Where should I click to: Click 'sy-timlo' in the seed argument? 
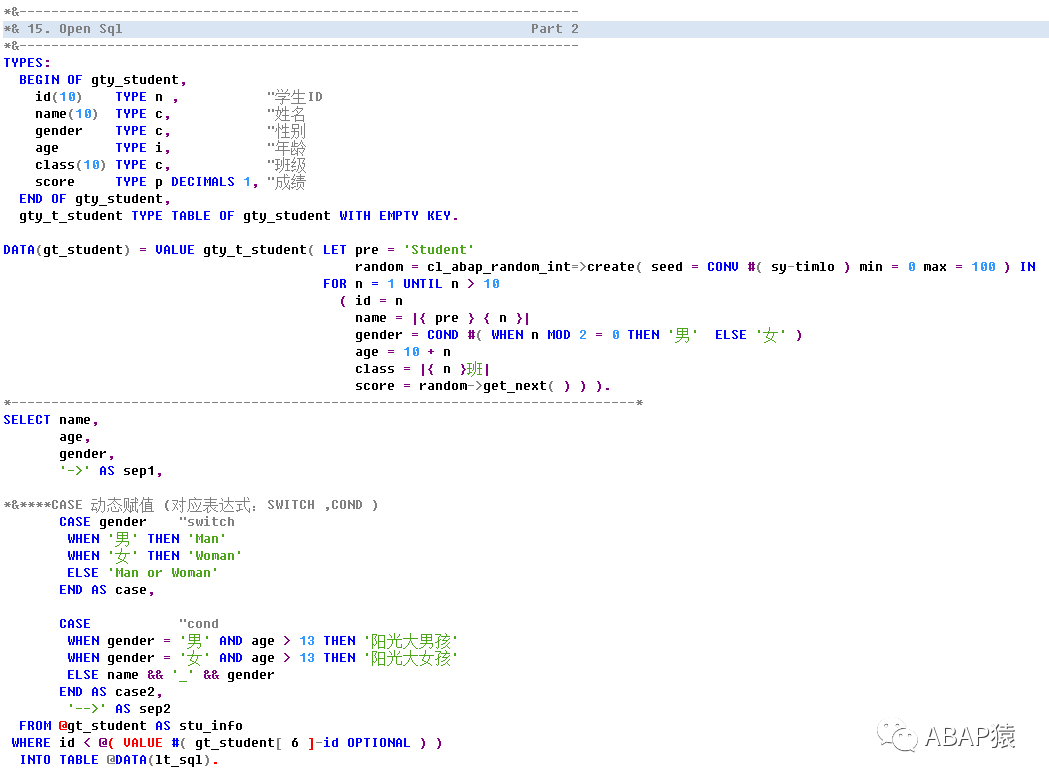802,267
